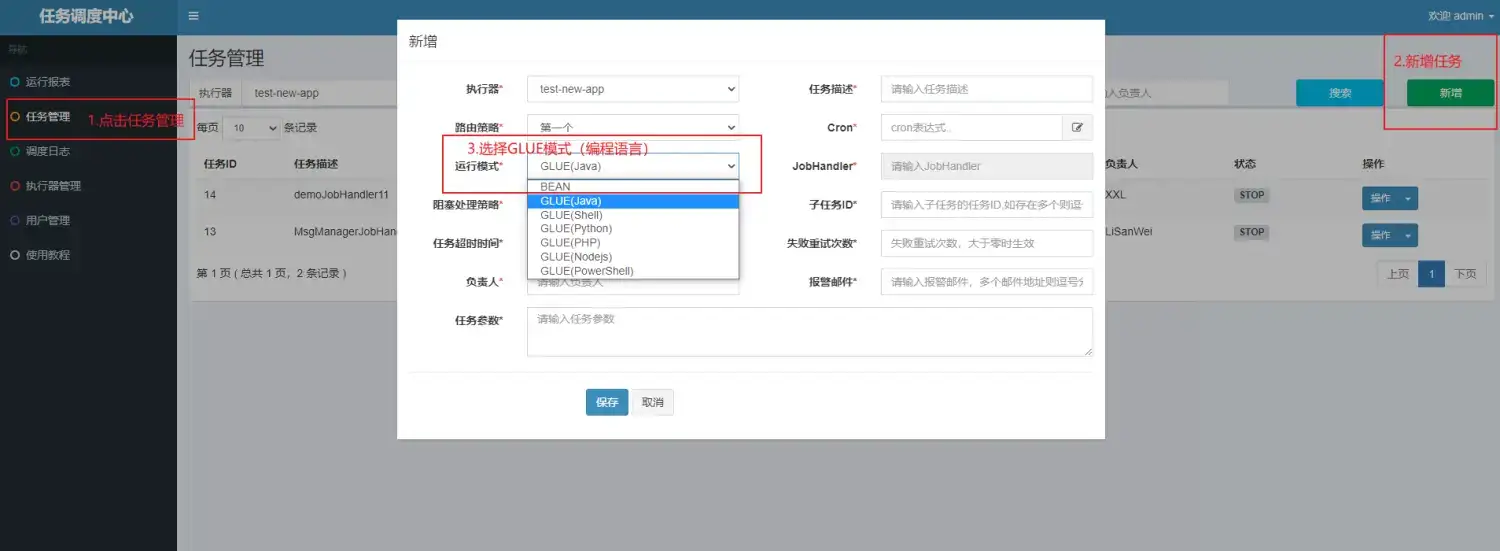Screen dimensions: 1500x551
Task: Choose GLUE(PHP) in the run mode list
Action: coord(633,243)
